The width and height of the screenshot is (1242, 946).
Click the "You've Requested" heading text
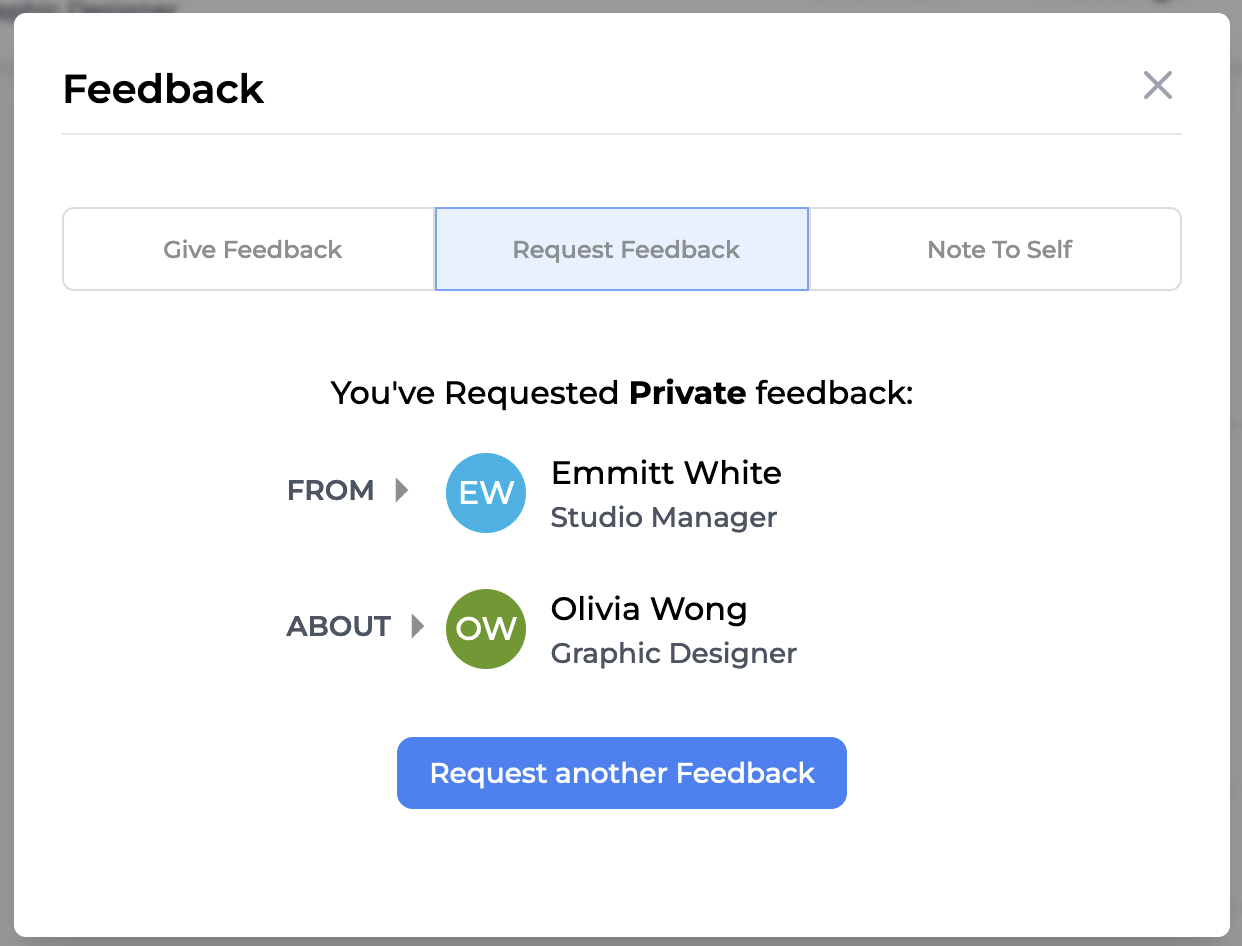(x=475, y=393)
